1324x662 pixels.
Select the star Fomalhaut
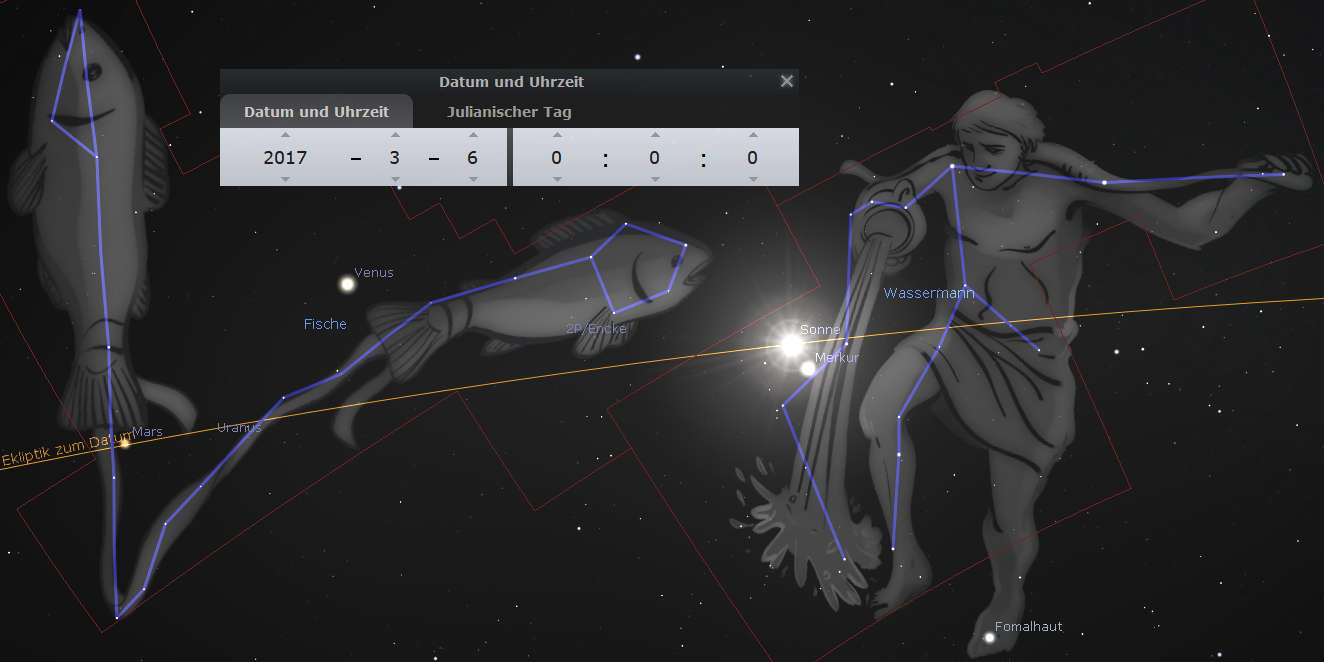989,637
